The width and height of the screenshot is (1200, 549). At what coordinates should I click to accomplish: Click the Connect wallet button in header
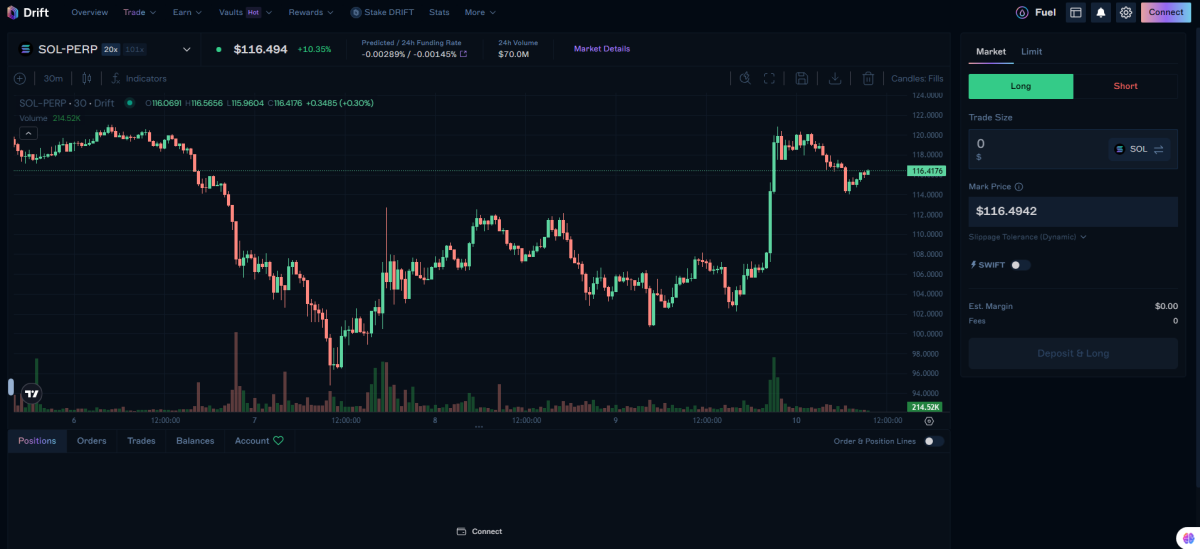click(1166, 12)
